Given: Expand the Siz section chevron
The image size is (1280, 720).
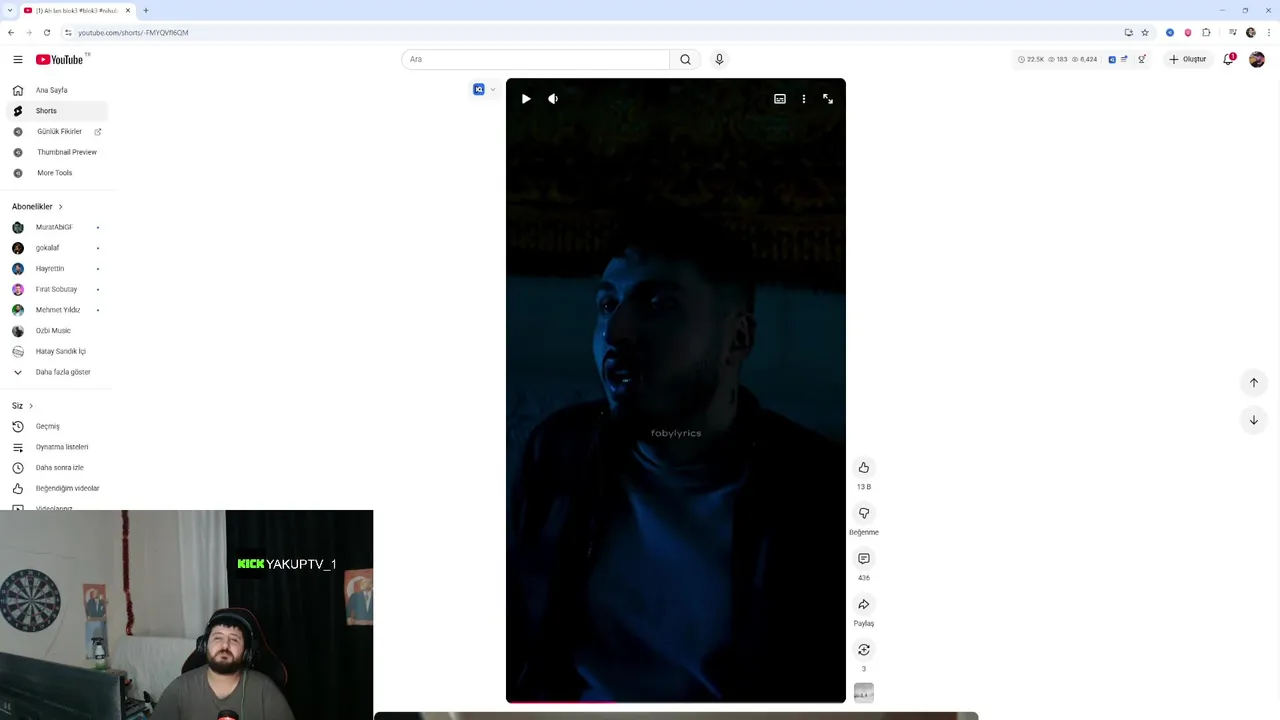Looking at the screenshot, I should tap(31, 406).
